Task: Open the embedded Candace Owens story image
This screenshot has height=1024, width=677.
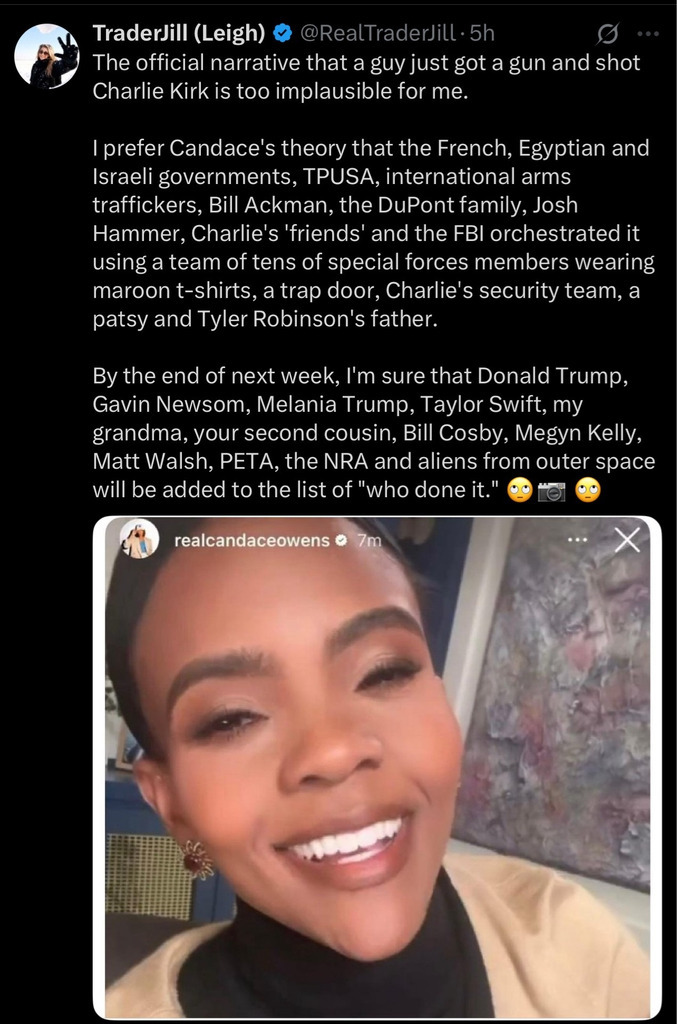Action: click(x=377, y=767)
